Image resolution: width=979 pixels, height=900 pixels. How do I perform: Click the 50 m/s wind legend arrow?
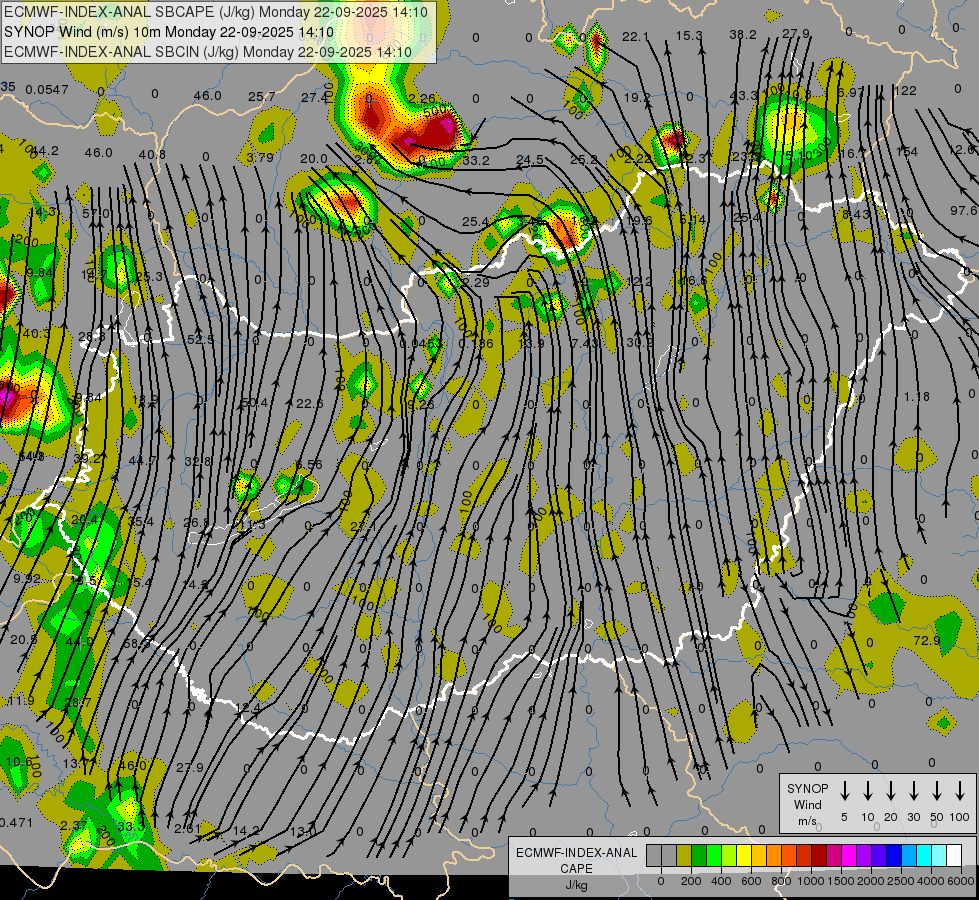coord(937,791)
